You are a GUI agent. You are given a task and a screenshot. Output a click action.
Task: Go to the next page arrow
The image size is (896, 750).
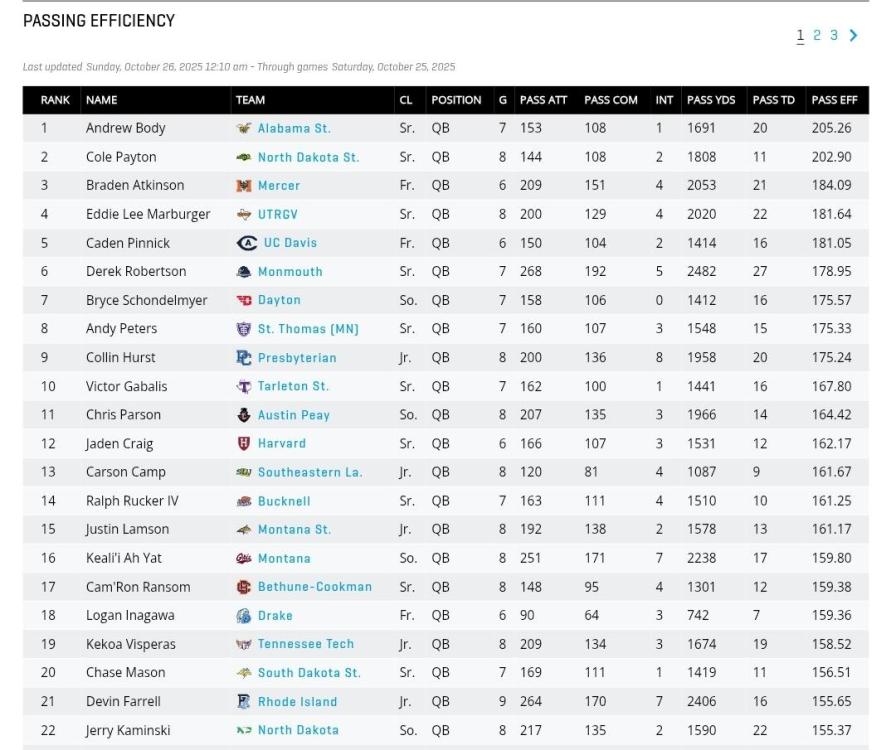[853, 36]
